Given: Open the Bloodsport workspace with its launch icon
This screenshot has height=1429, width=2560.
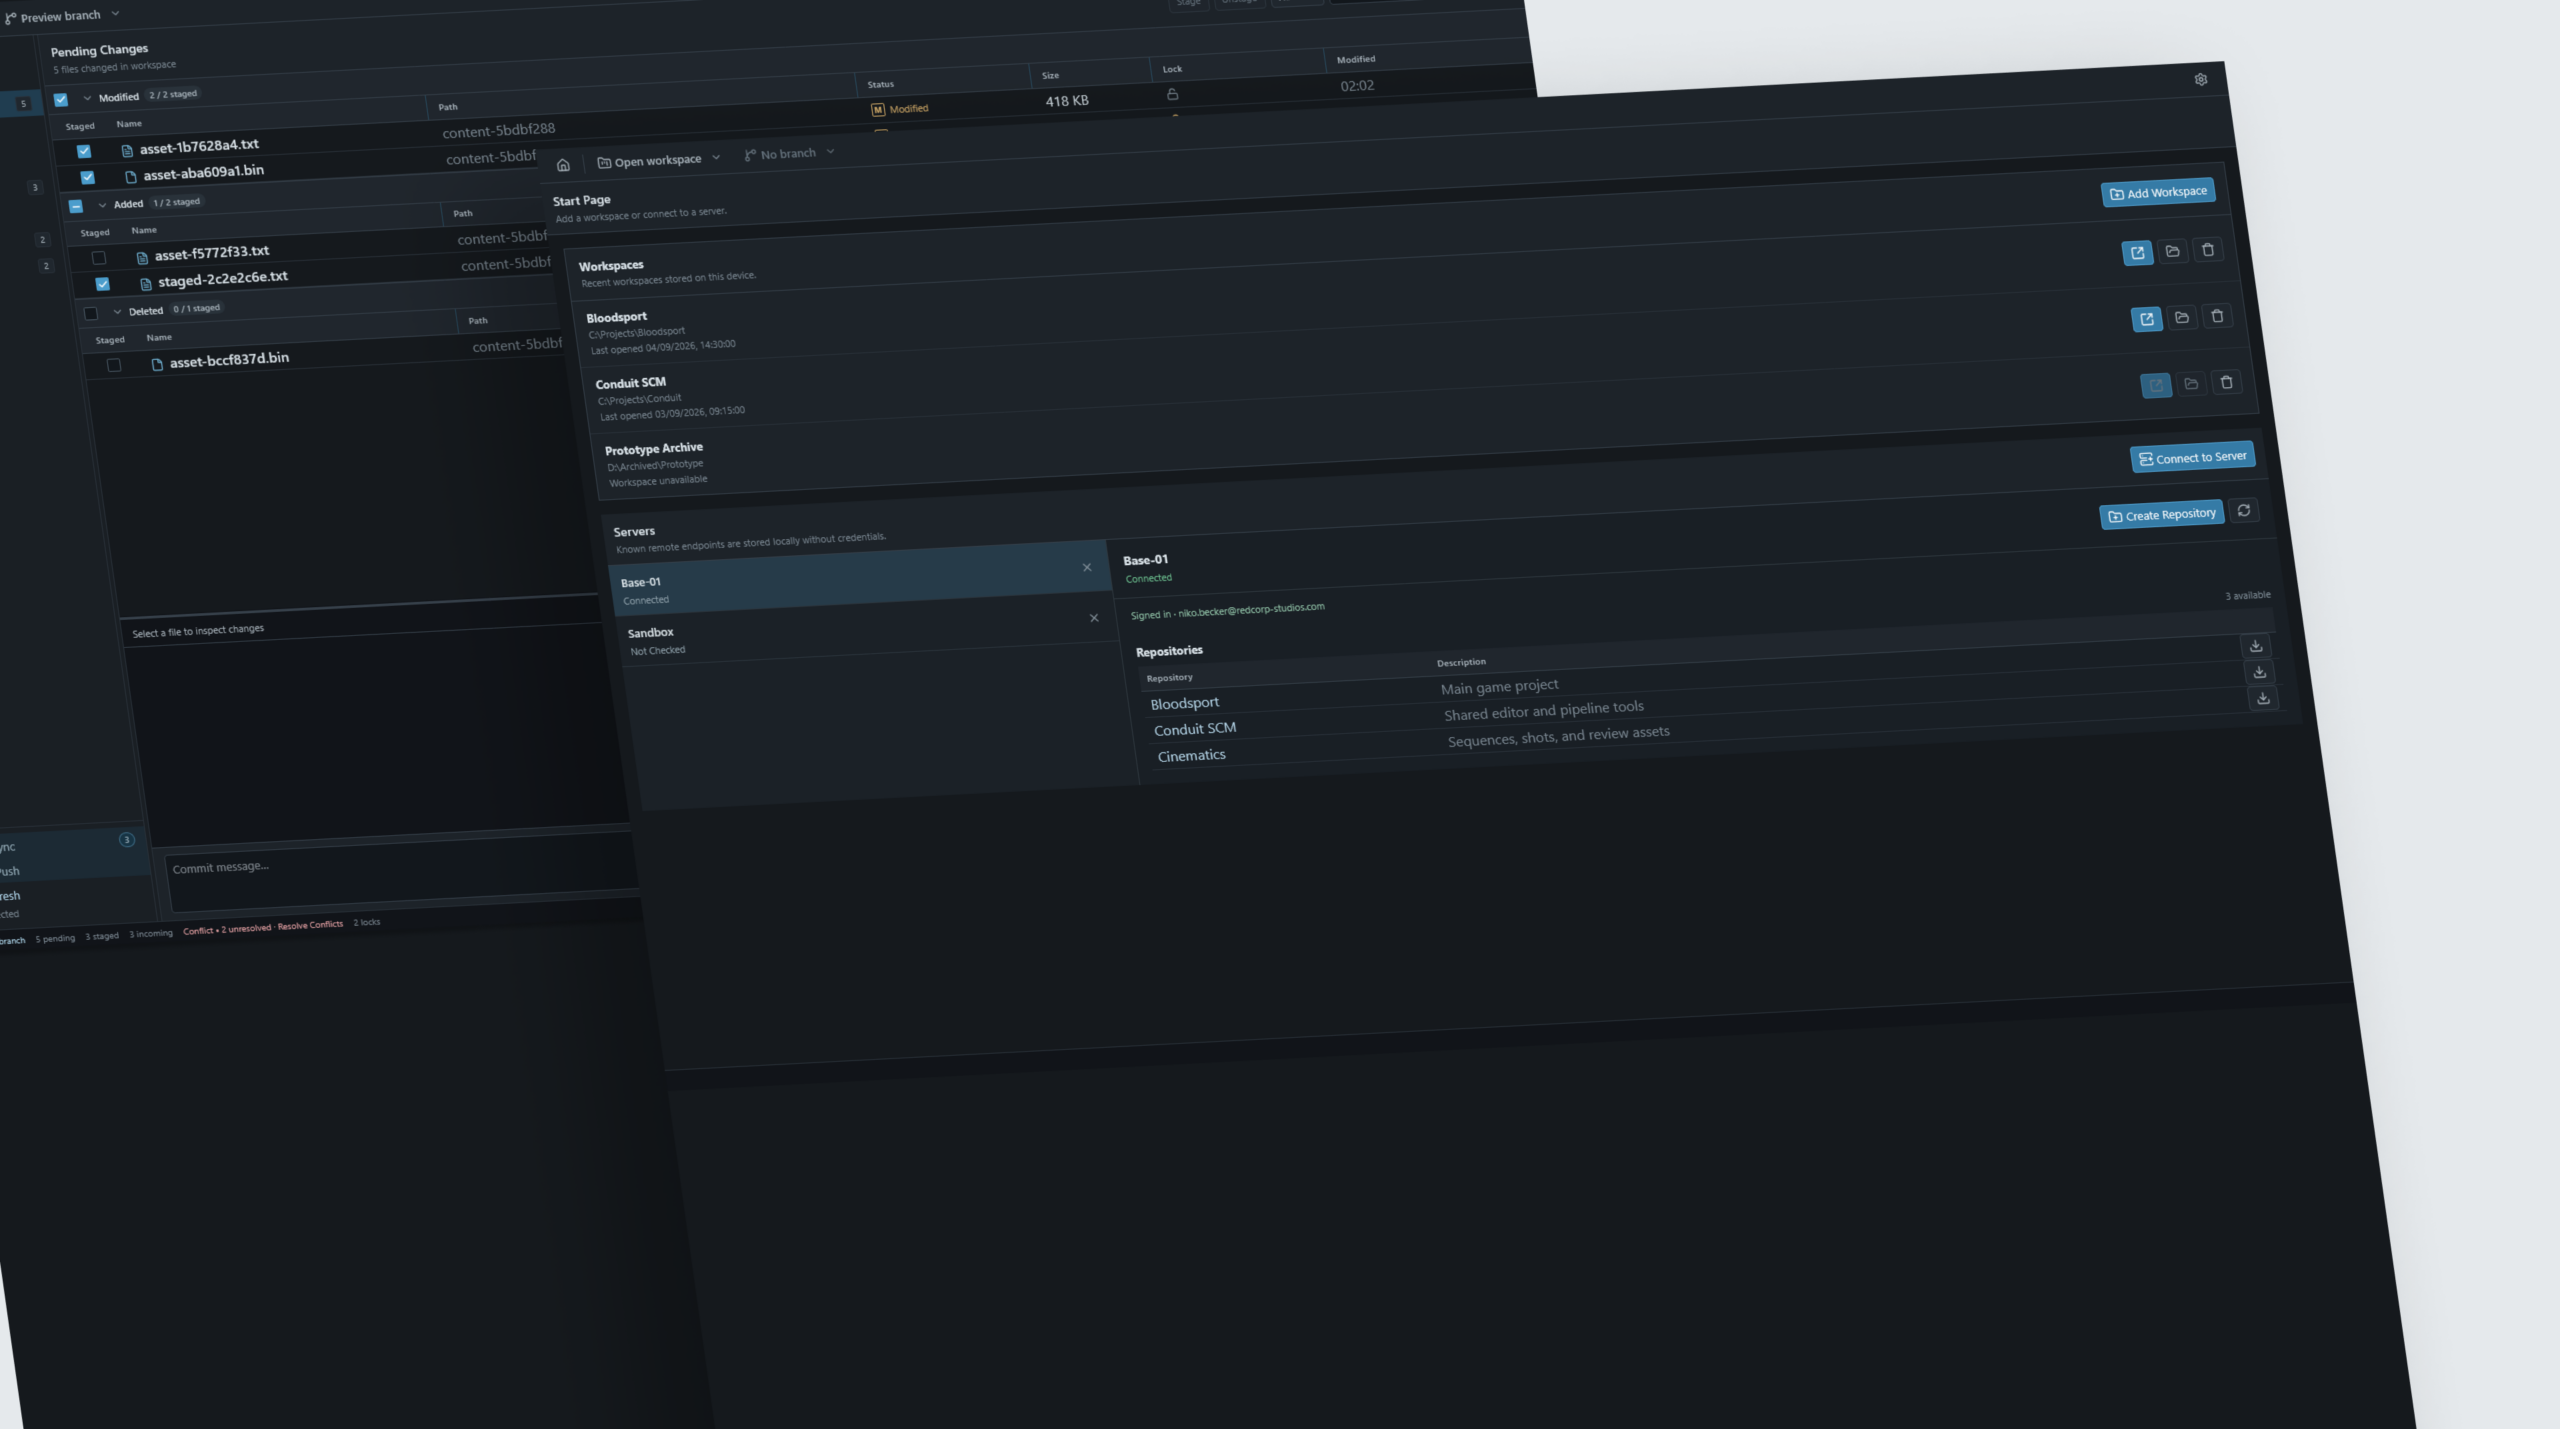Looking at the screenshot, I should (x=2137, y=253).
